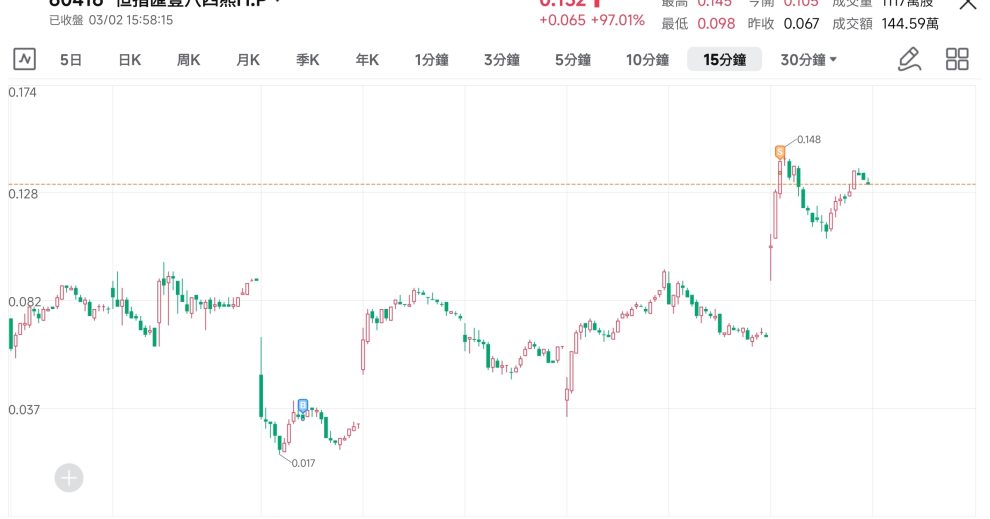Open the pencil drawing tool
This screenshot has width=990, height=519.
pyautogui.click(x=908, y=60)
